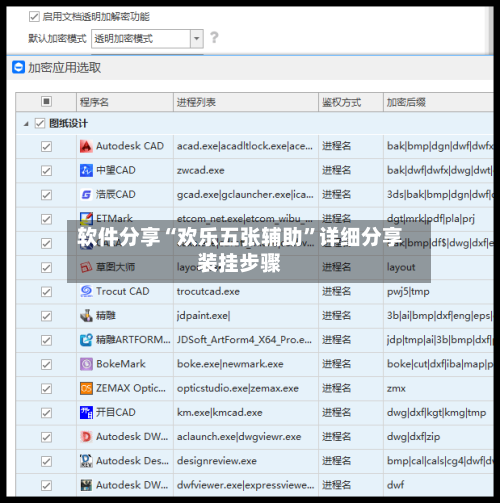Click the Autodesk Design Review icon

coord(86,461)
